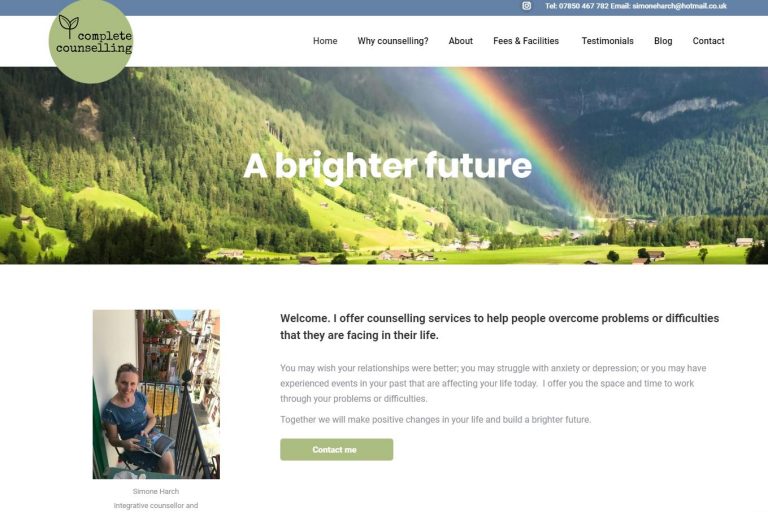Select the About menu item

pos(461,41)
